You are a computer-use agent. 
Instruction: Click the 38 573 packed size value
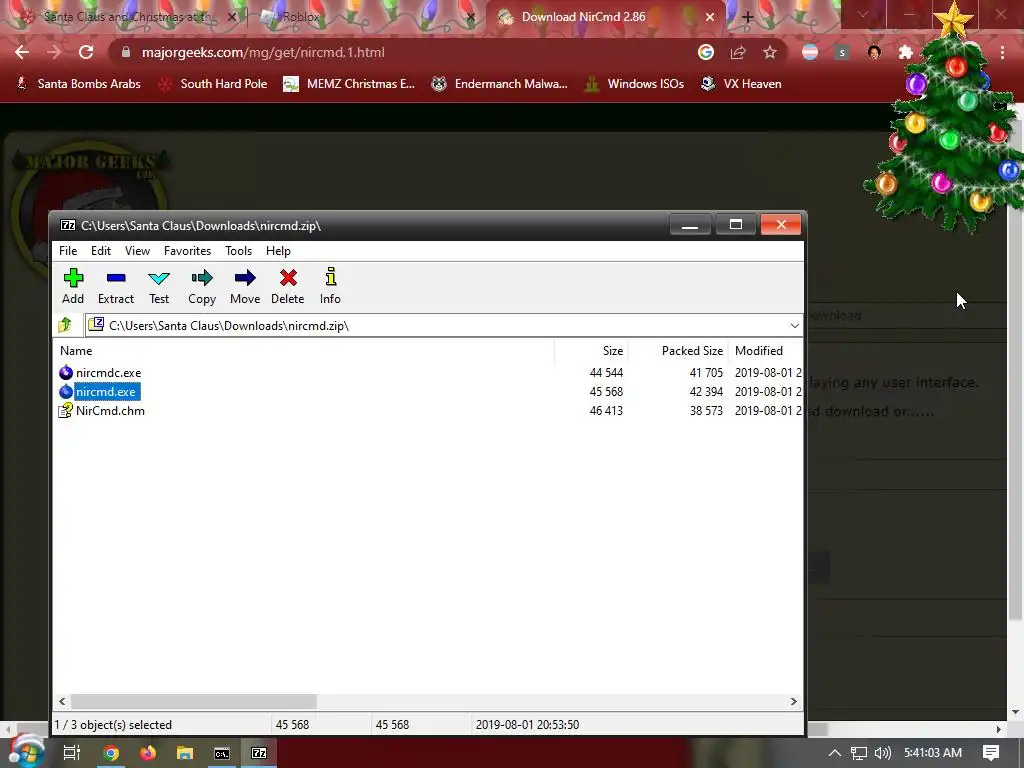[x=706, y=411]
